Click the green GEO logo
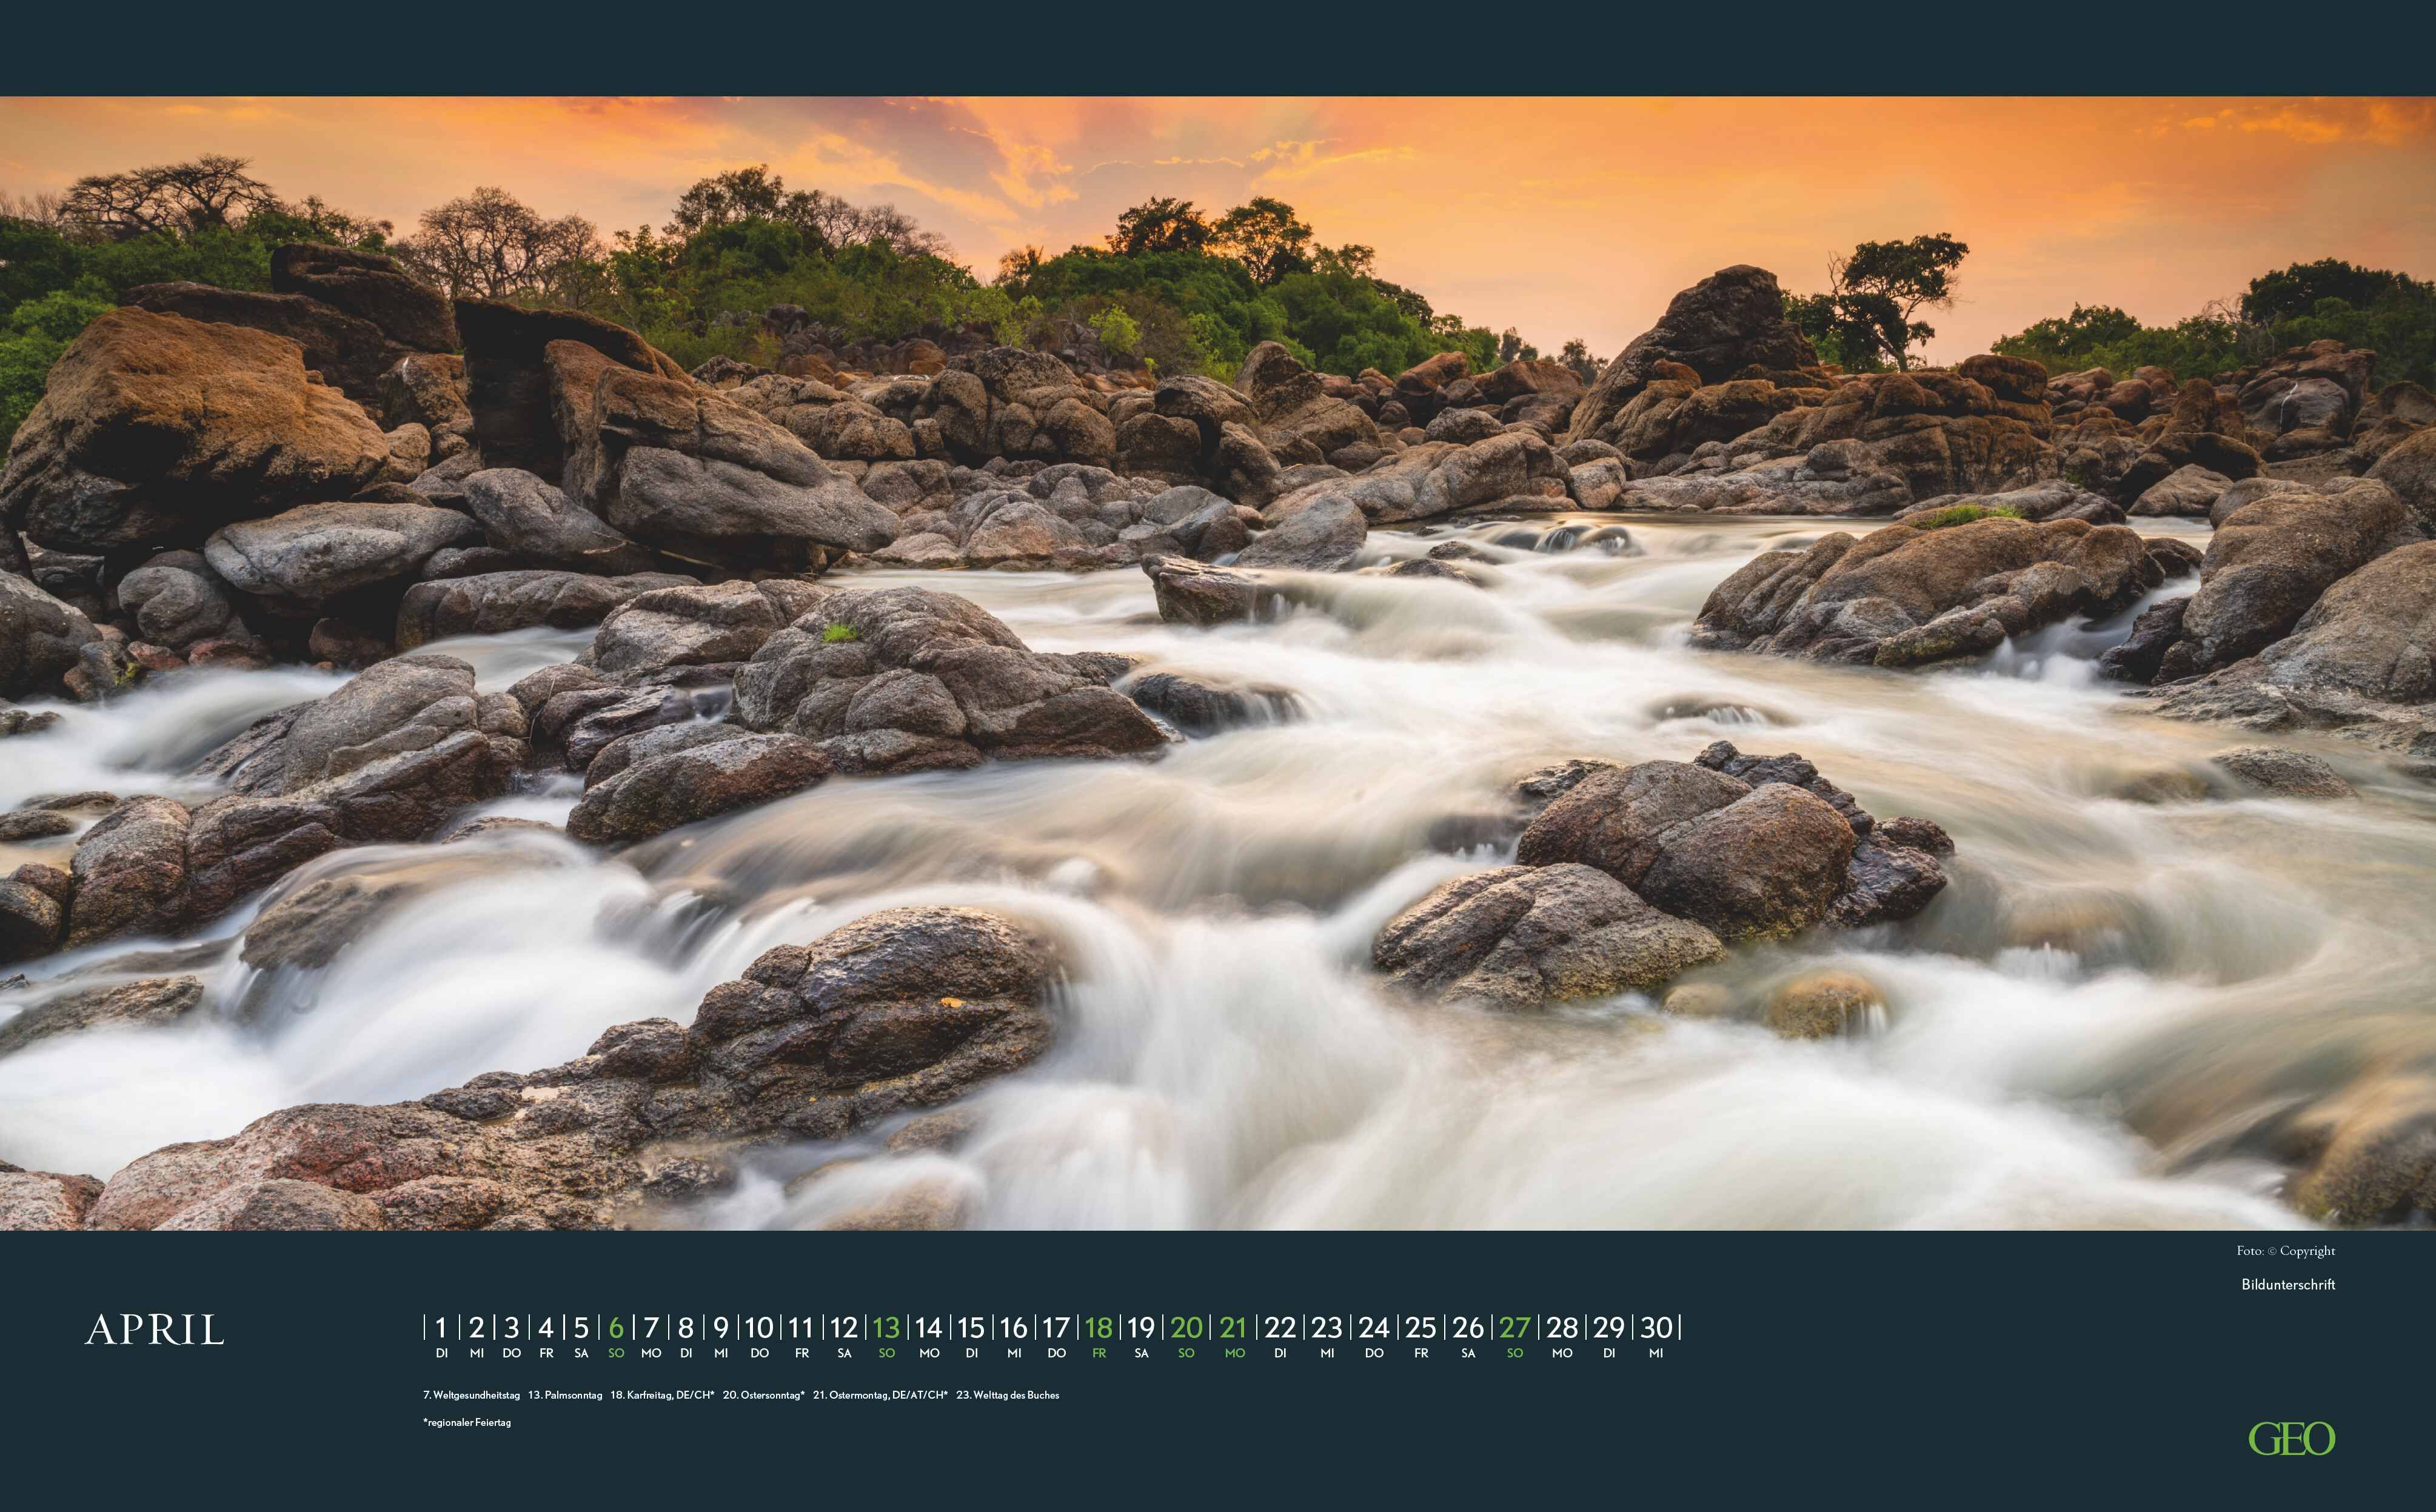Viewport: 2436px width, 1512px height. pyautogui.click(x=2291, y=1439)
